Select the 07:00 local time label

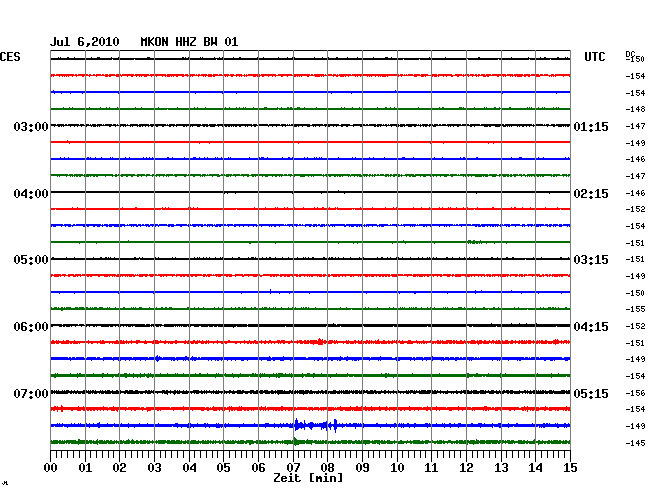[31, 393]
